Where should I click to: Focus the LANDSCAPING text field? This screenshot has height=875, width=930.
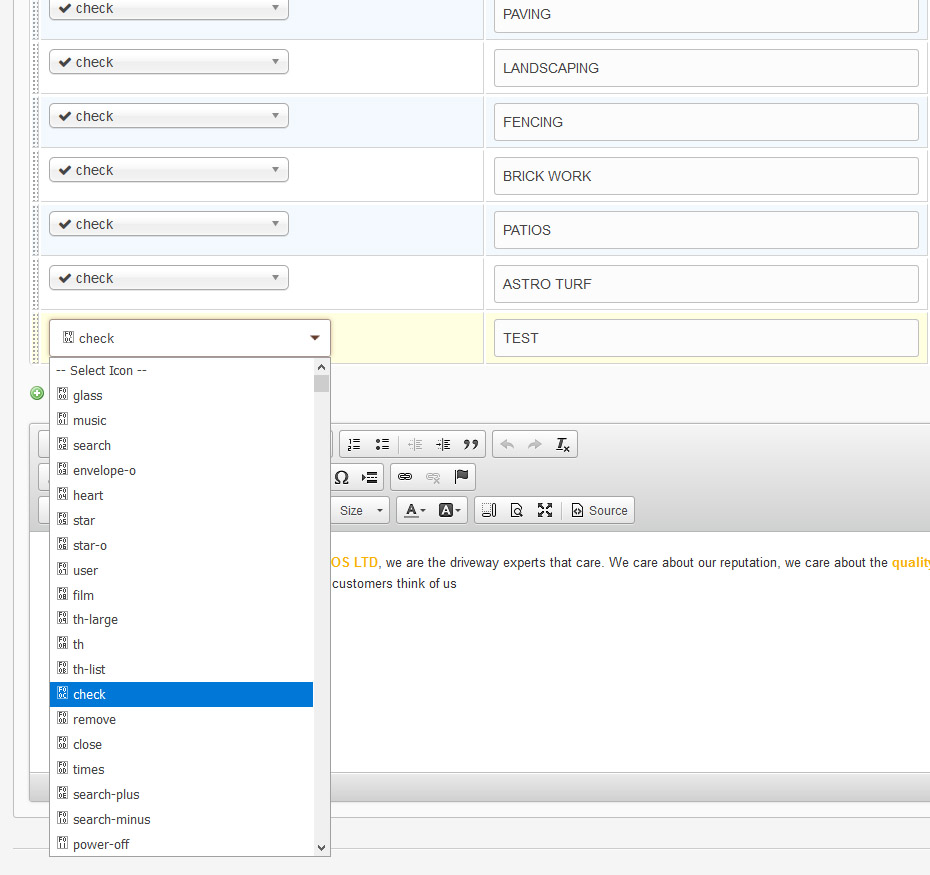pos(706,68)
